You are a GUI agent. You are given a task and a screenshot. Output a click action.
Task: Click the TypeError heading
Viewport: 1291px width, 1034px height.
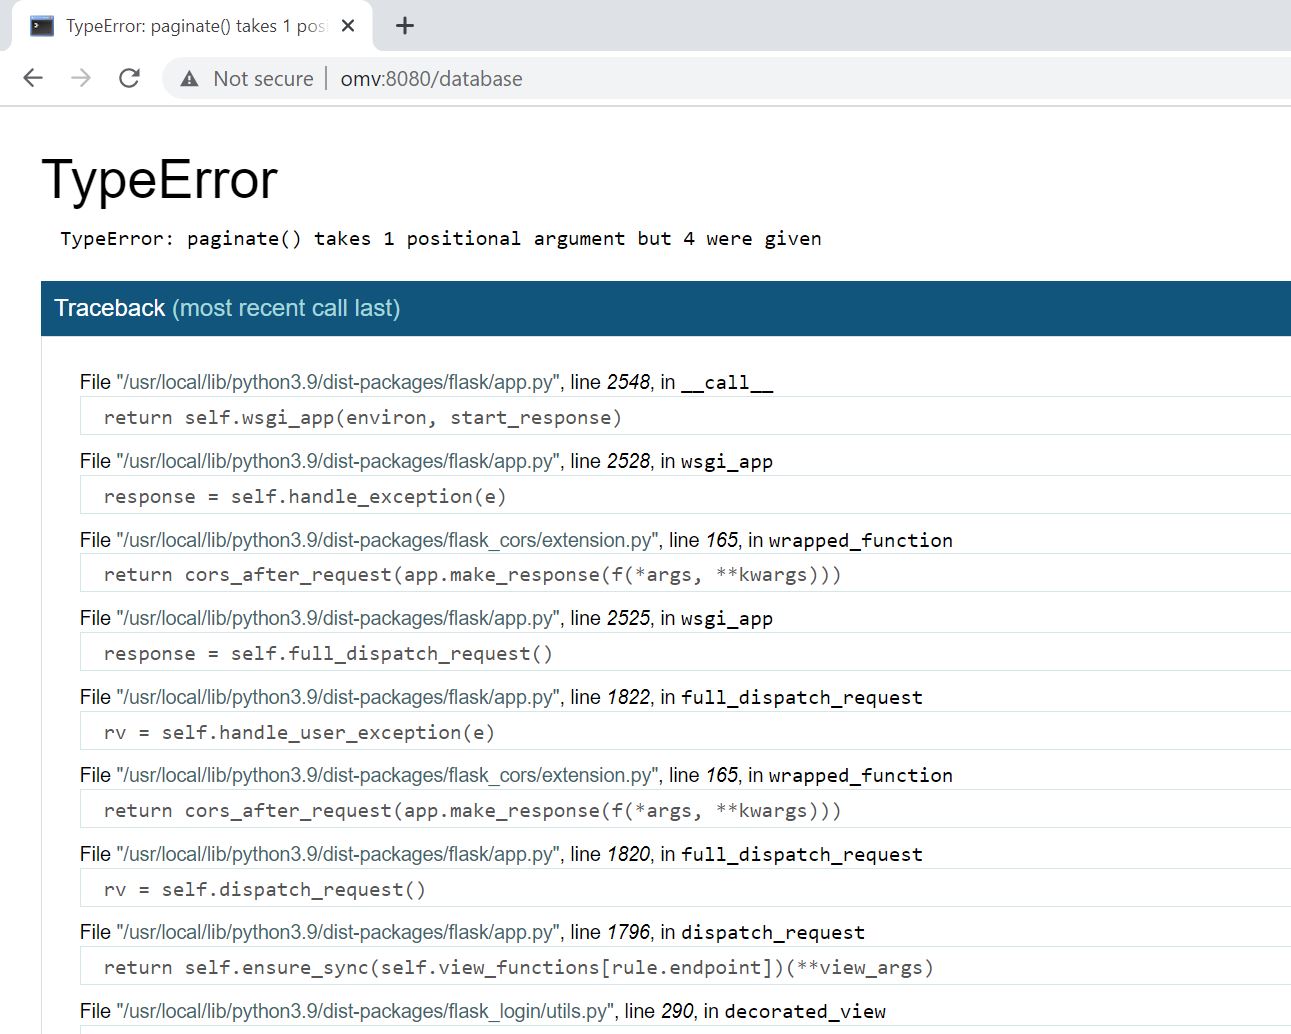(x=159, y=180)
